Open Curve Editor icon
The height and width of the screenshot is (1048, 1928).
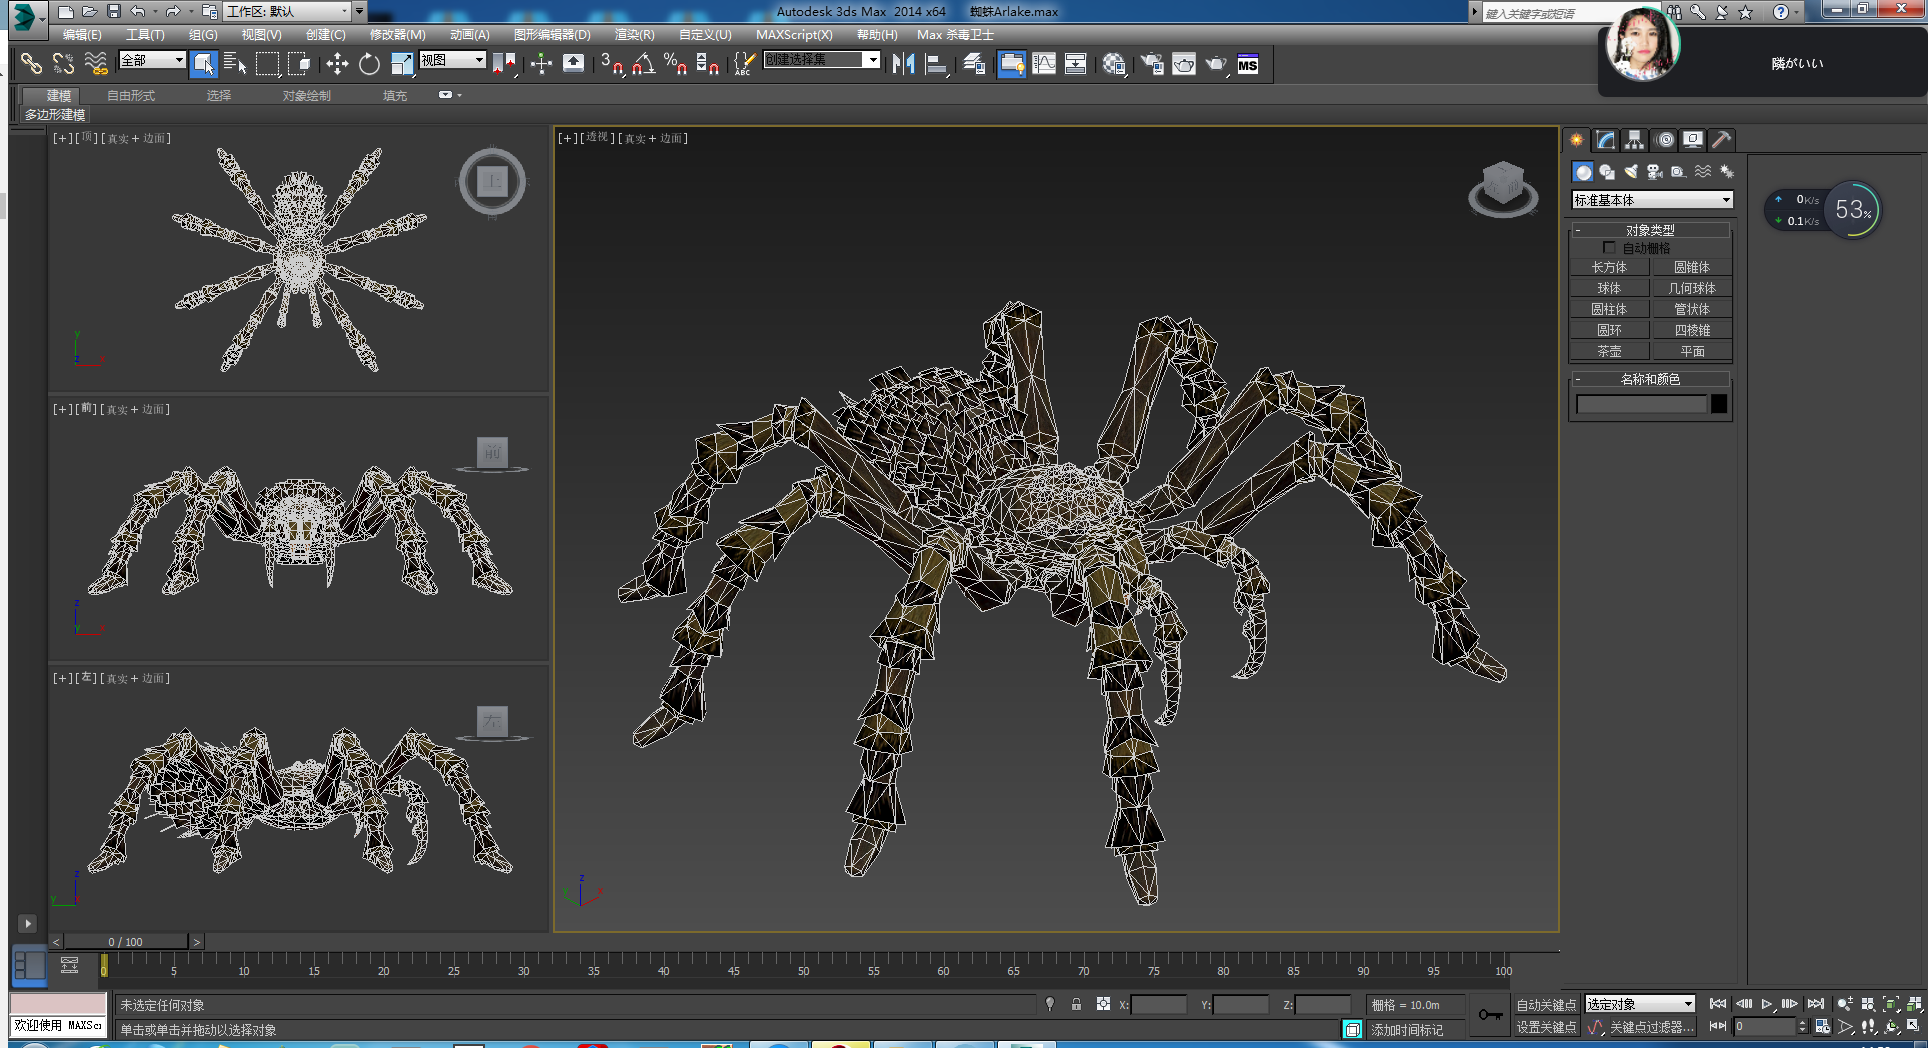(1044, 64)
